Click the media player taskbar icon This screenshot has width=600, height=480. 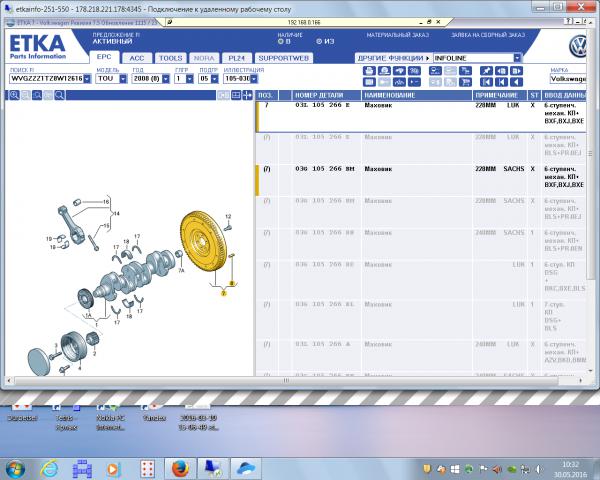coord(113,469)
